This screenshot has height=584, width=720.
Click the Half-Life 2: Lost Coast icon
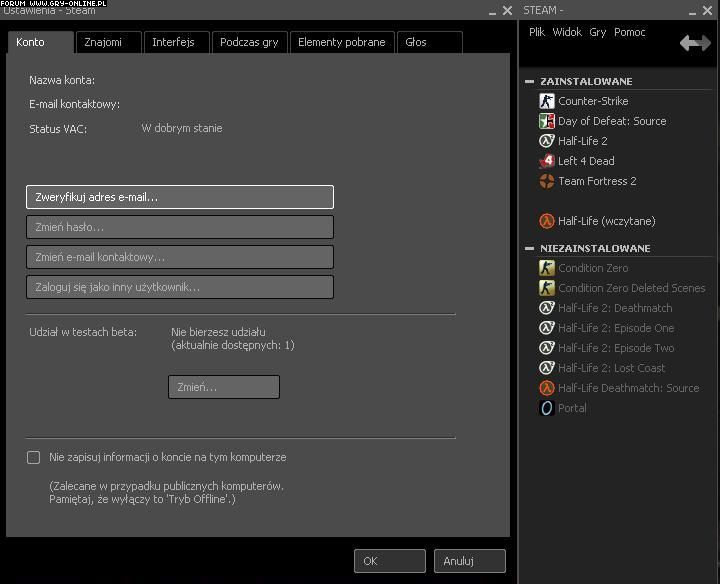pos(546,368)
